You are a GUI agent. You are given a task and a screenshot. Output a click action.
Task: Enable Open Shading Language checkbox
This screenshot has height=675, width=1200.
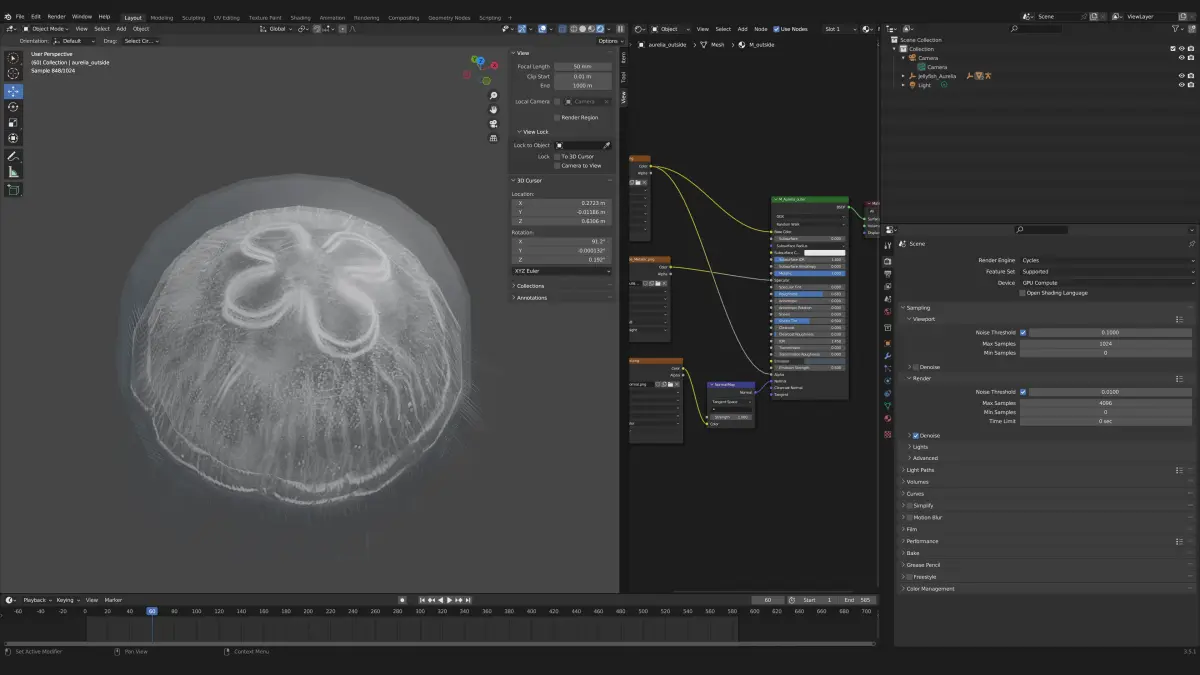click(x=1022, y=293)
